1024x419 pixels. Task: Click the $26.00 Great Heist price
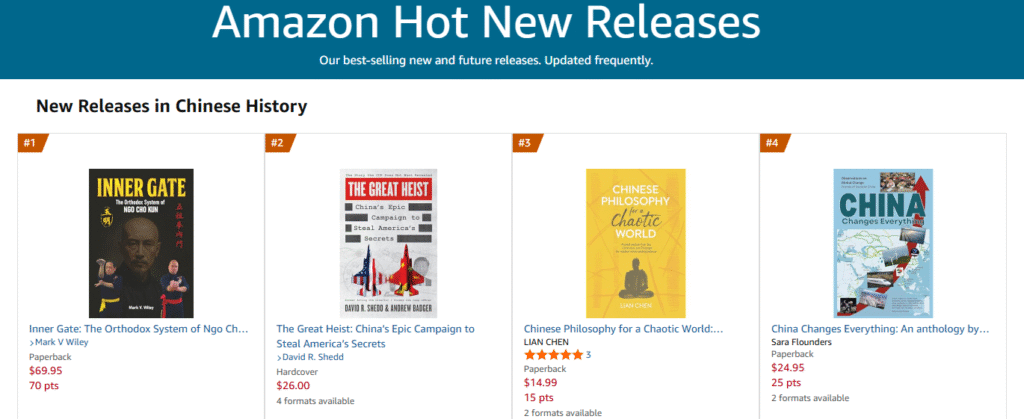click(x=293, y=385)
